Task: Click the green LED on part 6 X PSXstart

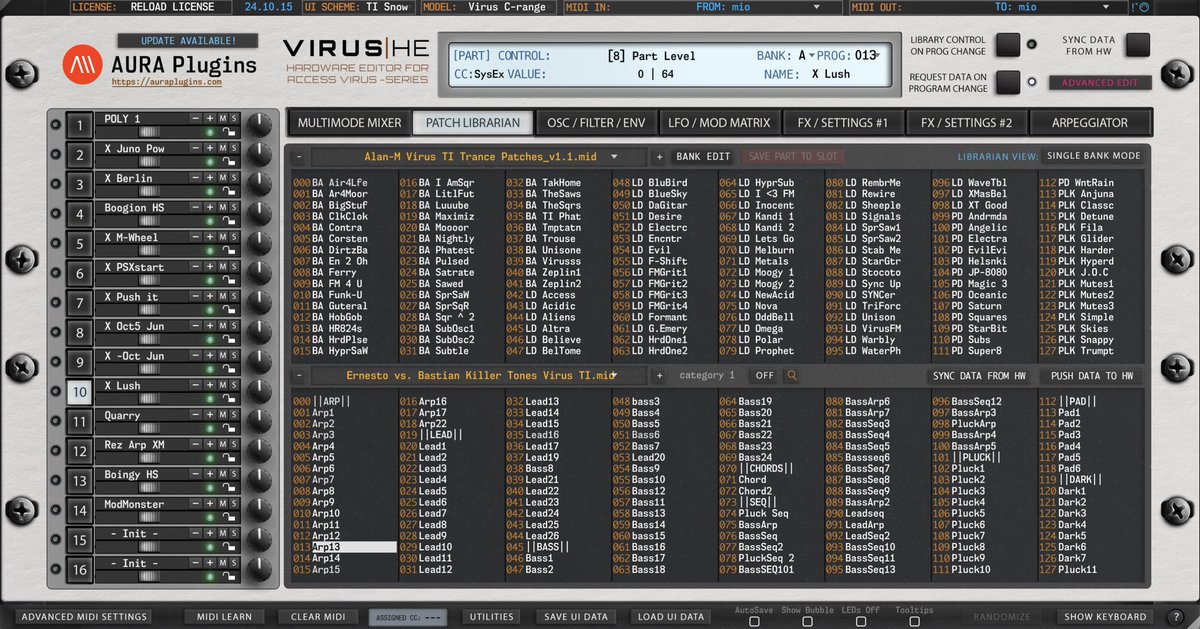Action: point(210,280)
